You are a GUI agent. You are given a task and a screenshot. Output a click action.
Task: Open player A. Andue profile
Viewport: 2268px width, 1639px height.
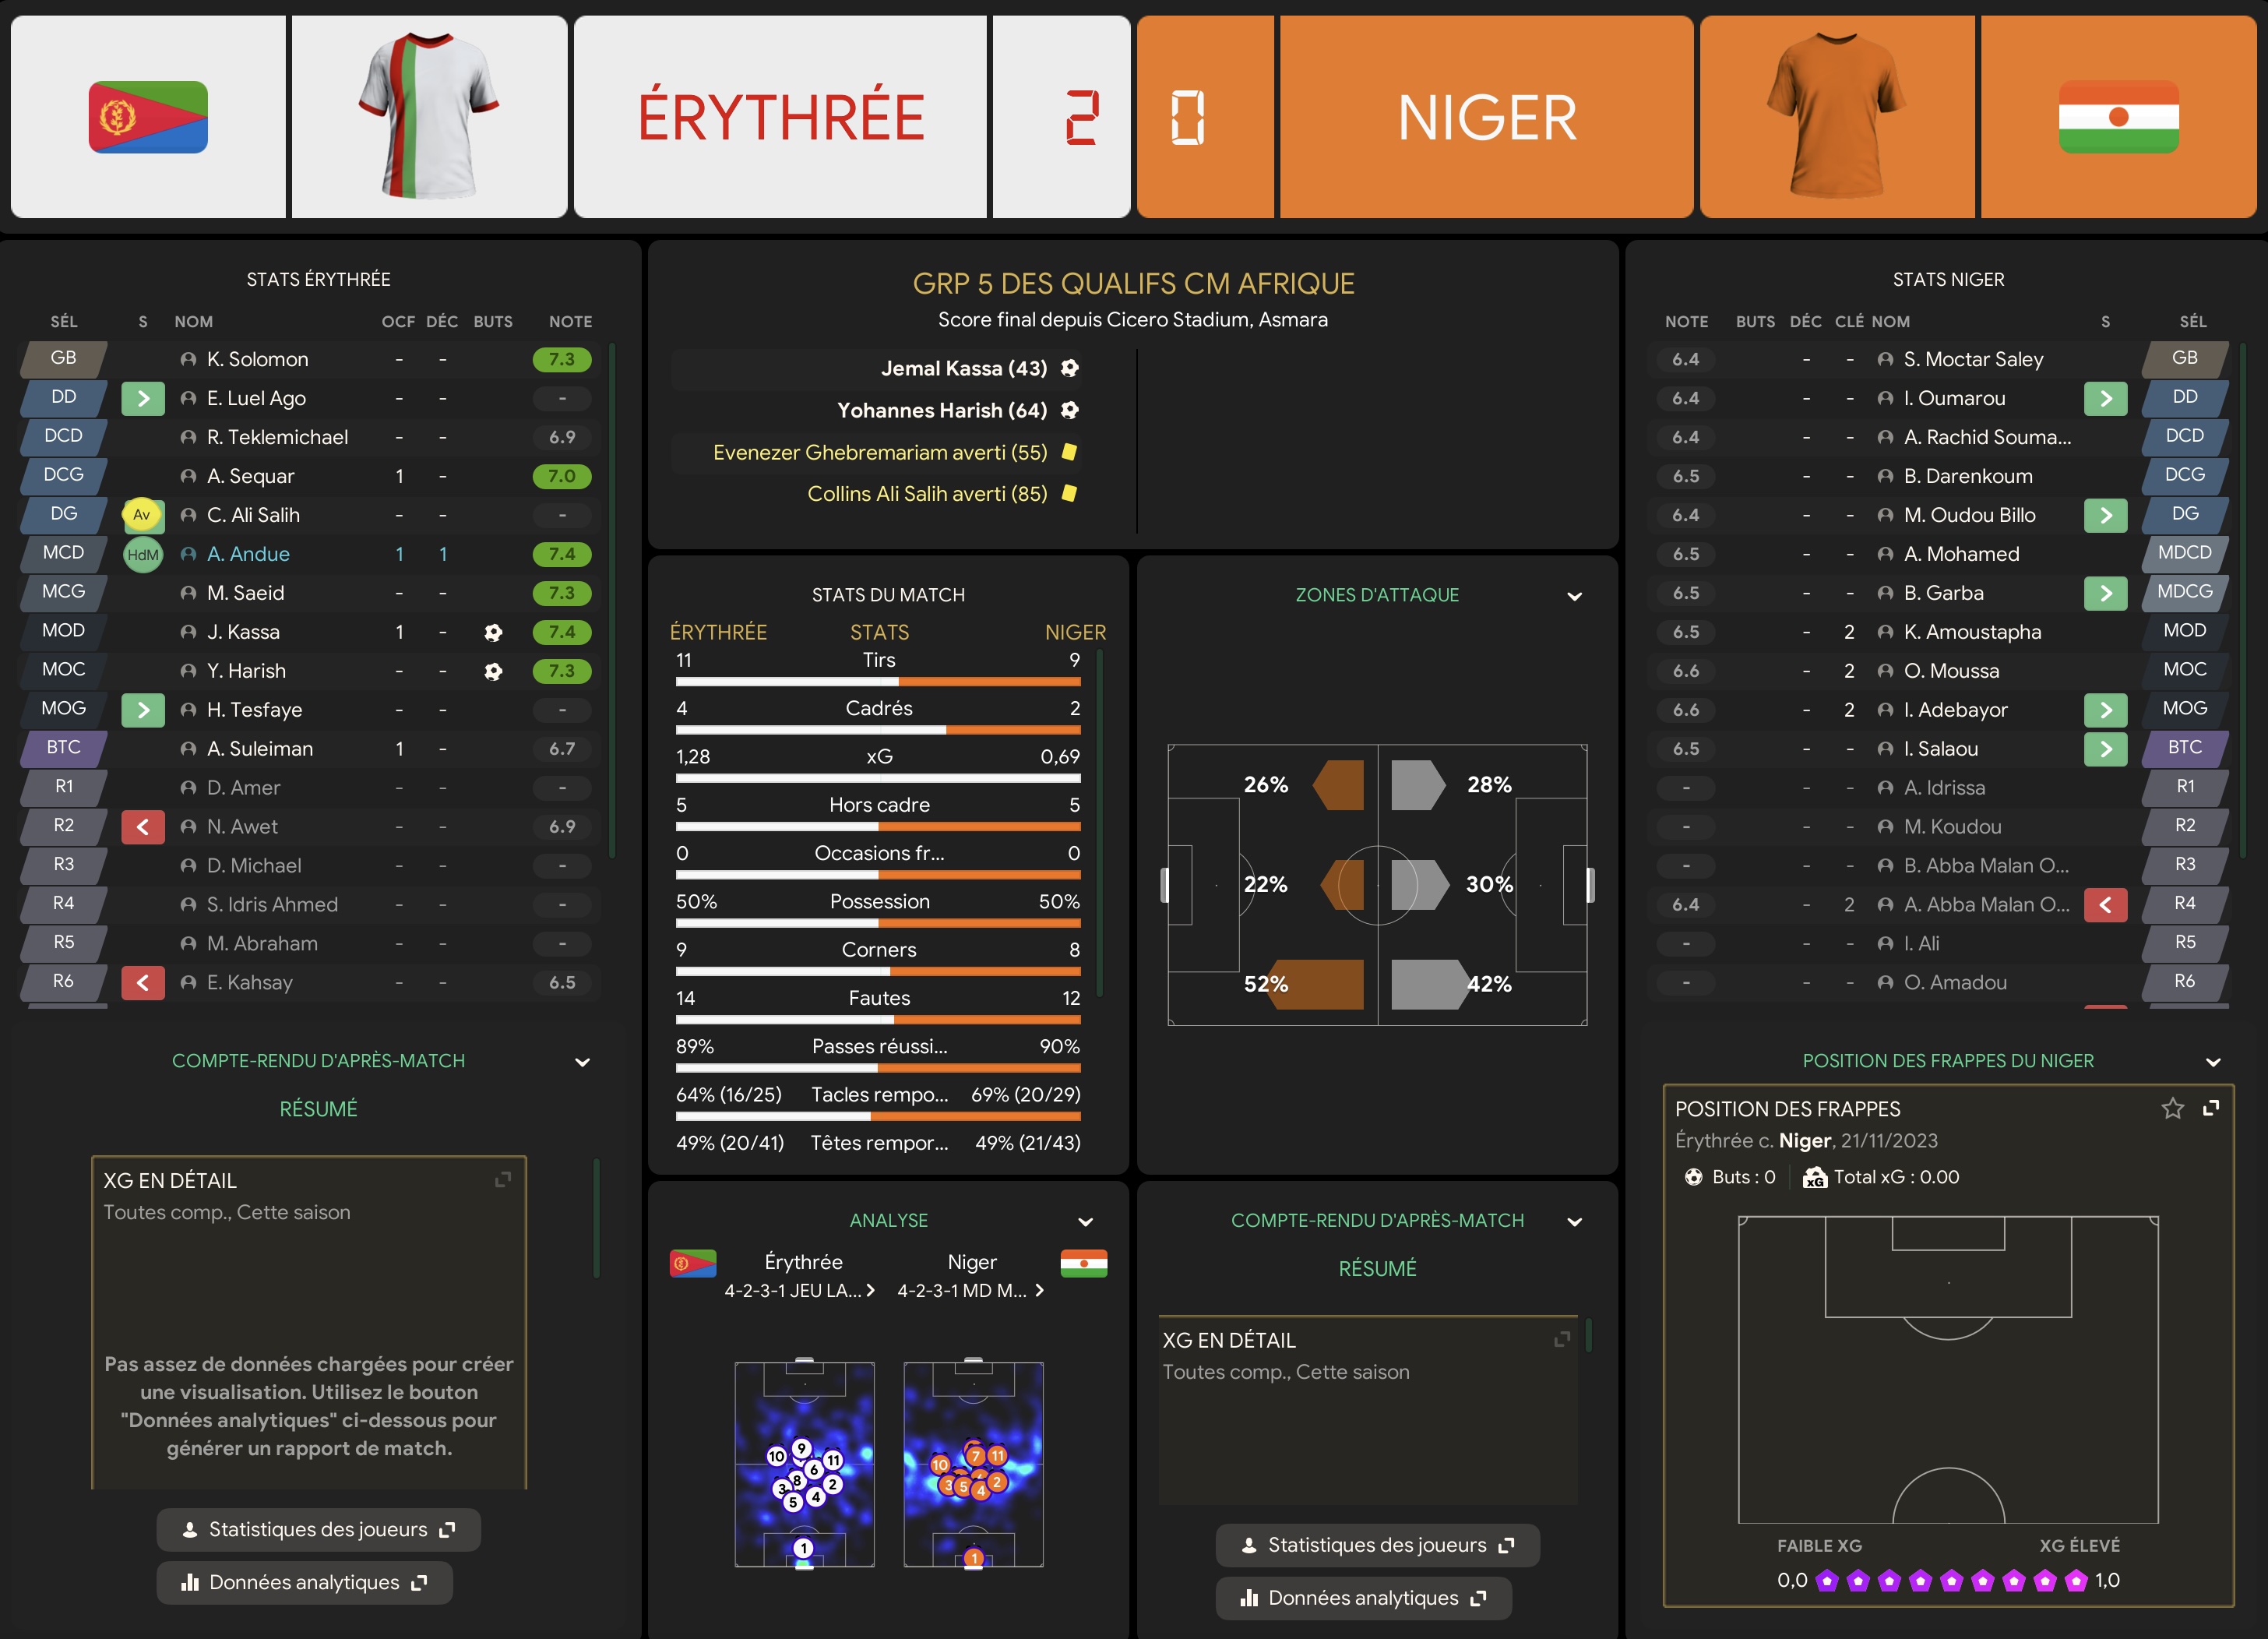tap(248, 554)
